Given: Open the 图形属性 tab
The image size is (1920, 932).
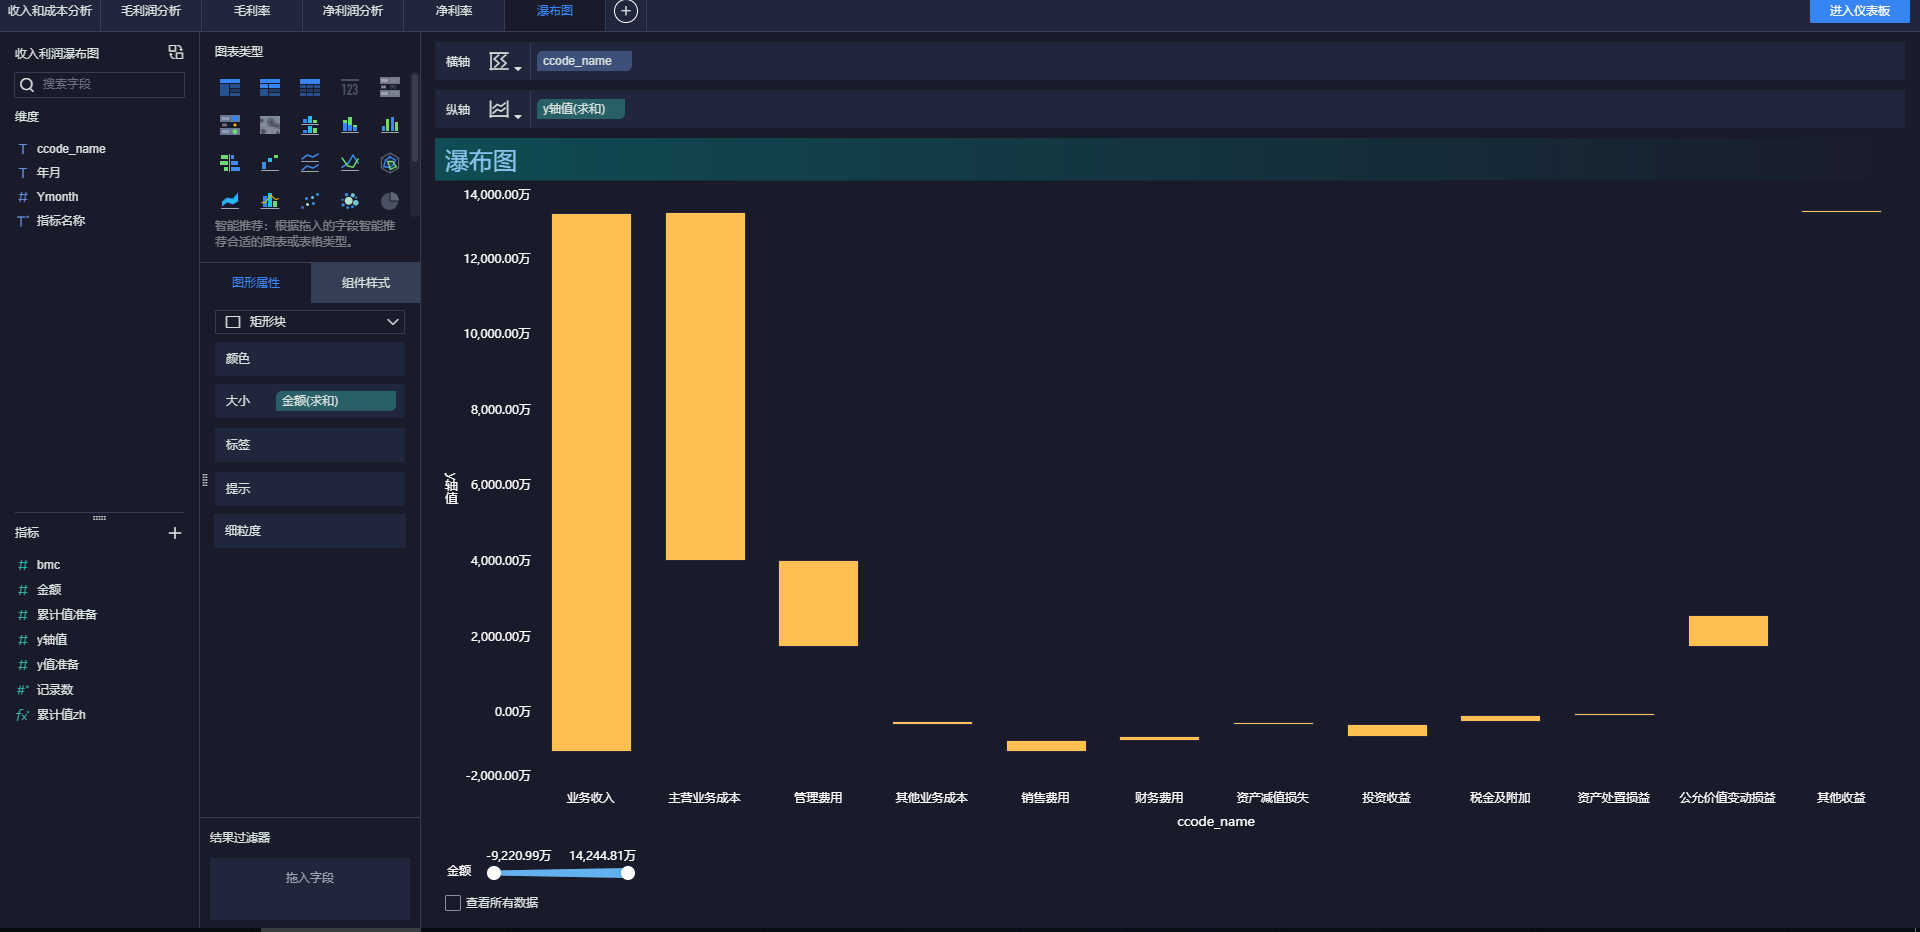Looking at the screenshot, I should click(256, 283).
